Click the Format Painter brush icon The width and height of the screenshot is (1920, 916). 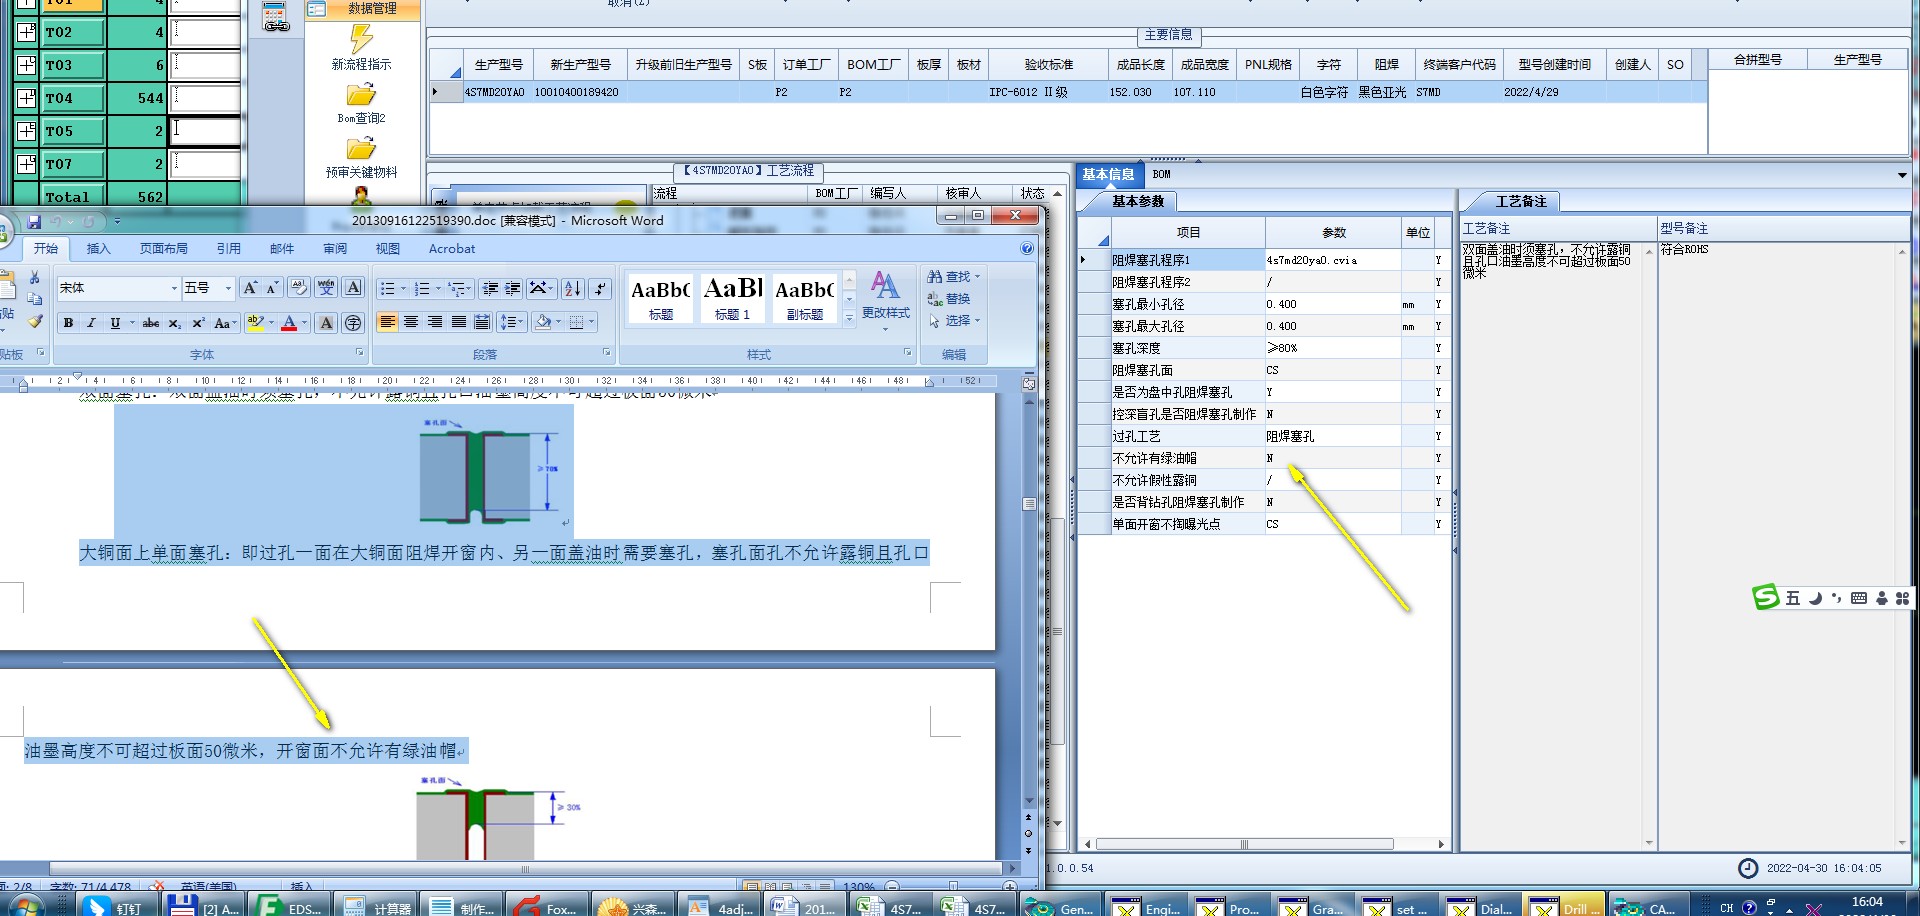(x=35, y=321)
